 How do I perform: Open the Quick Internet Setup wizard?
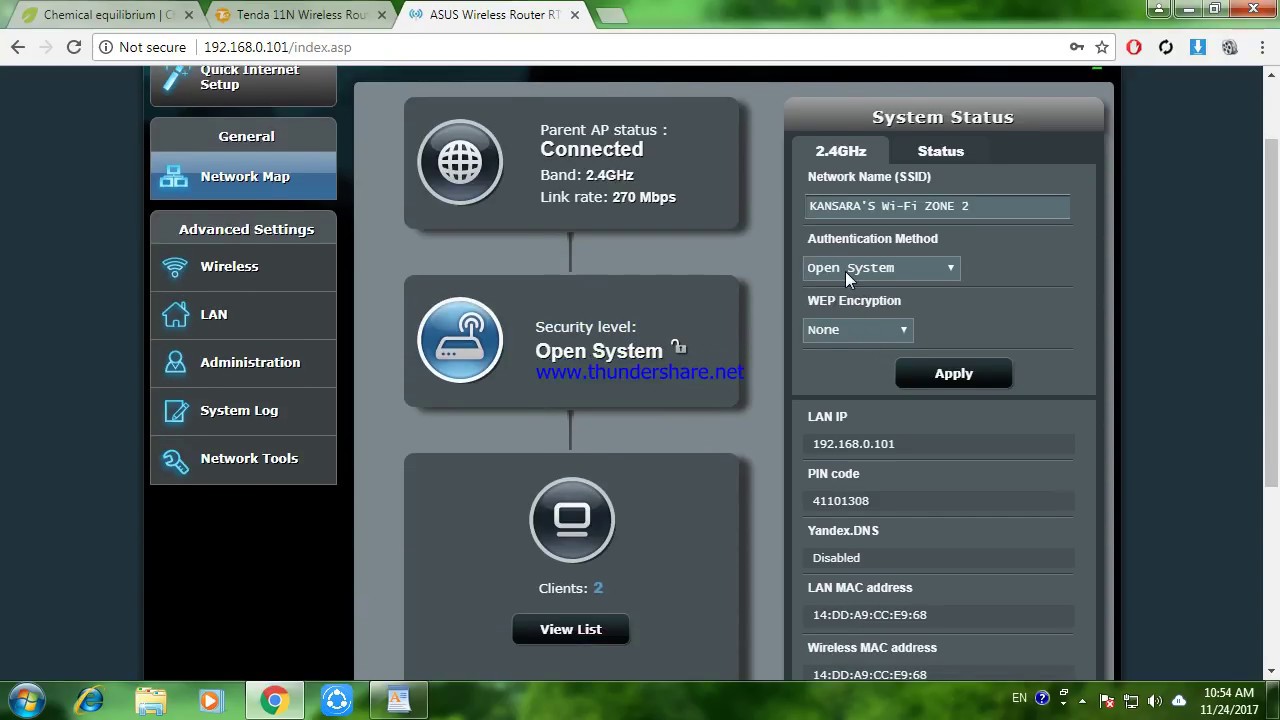pos(243,78)
